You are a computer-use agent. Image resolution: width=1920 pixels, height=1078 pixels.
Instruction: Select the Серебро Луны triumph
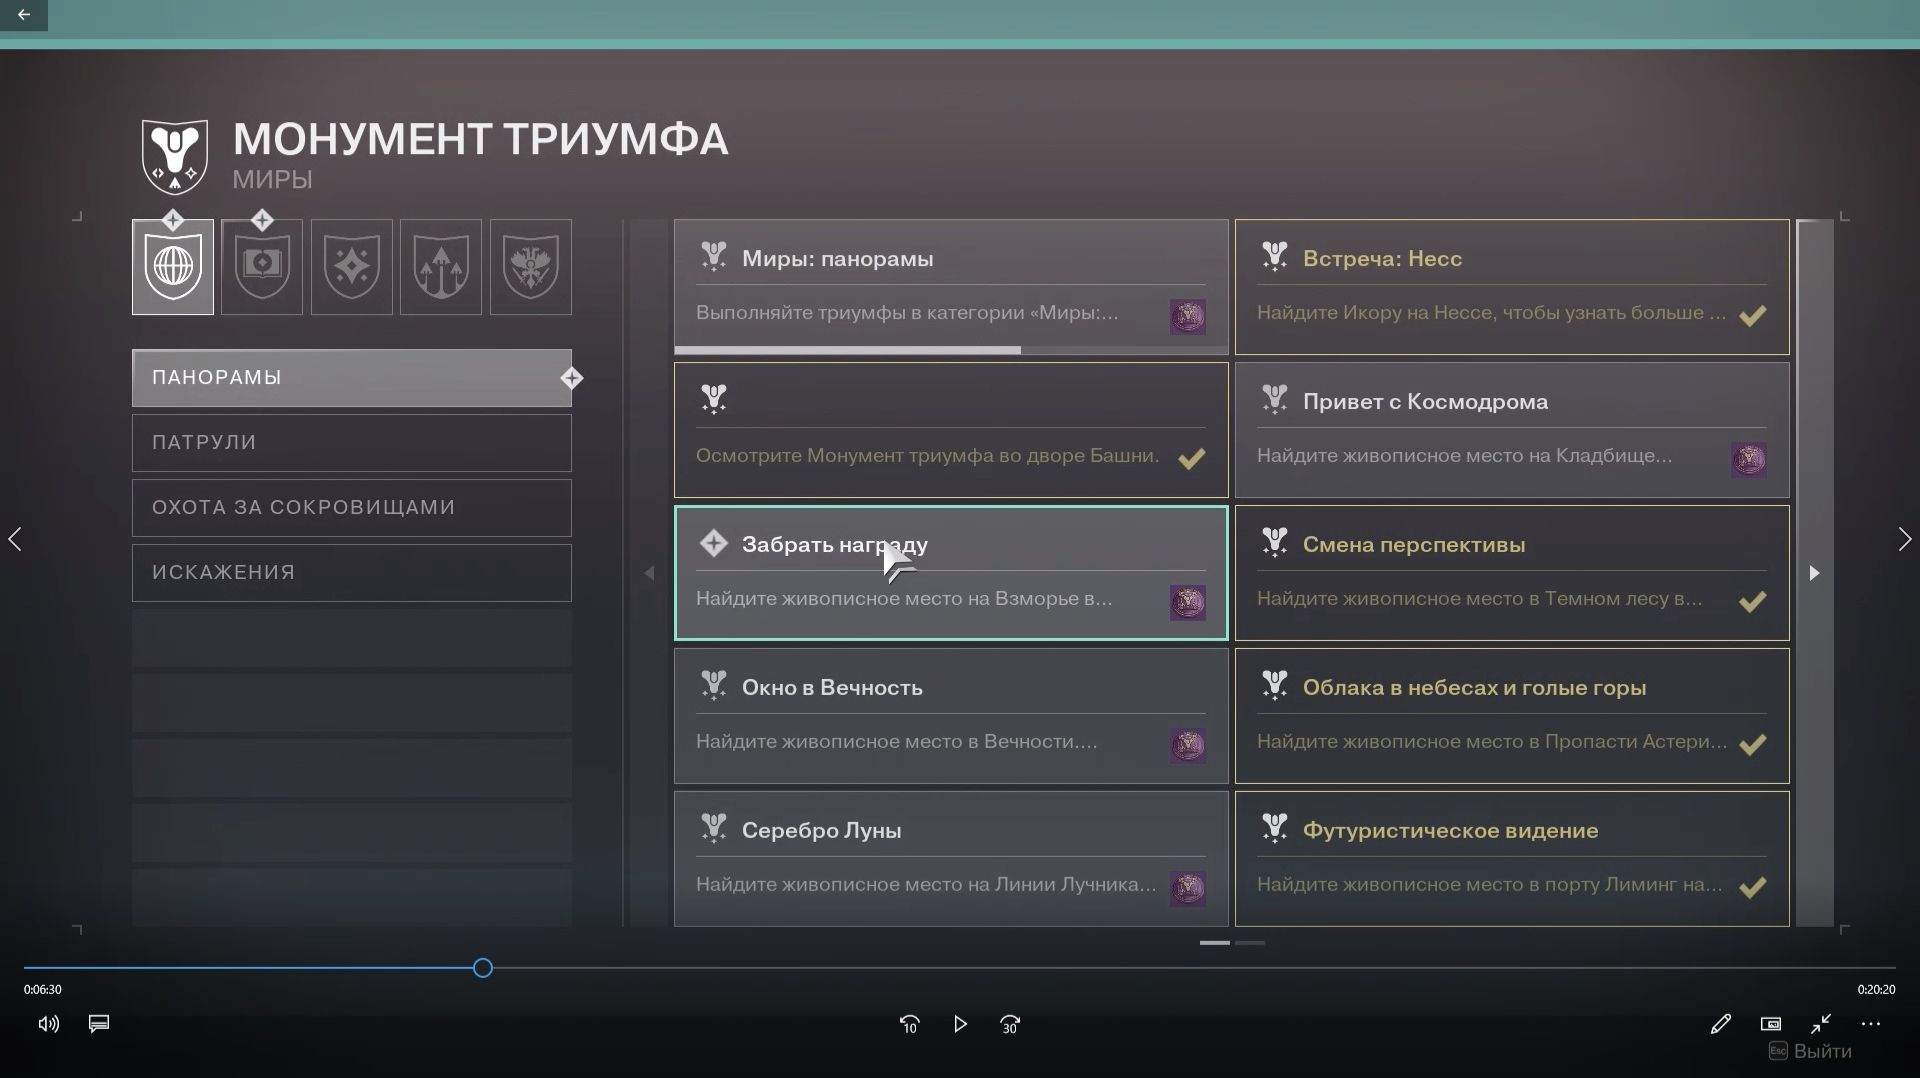pos(951,859)
